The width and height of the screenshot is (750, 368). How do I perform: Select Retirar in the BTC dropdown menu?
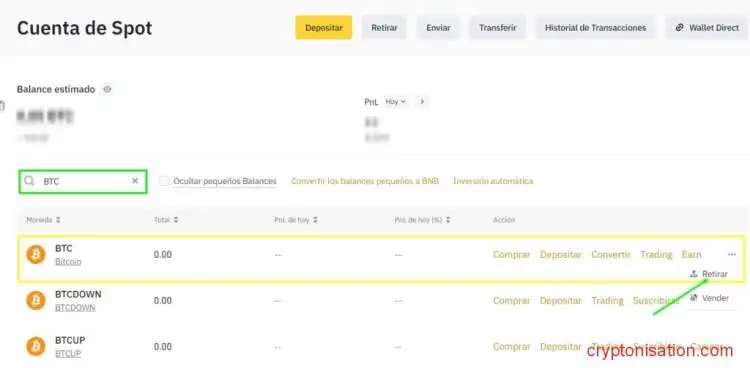[709, 274]
